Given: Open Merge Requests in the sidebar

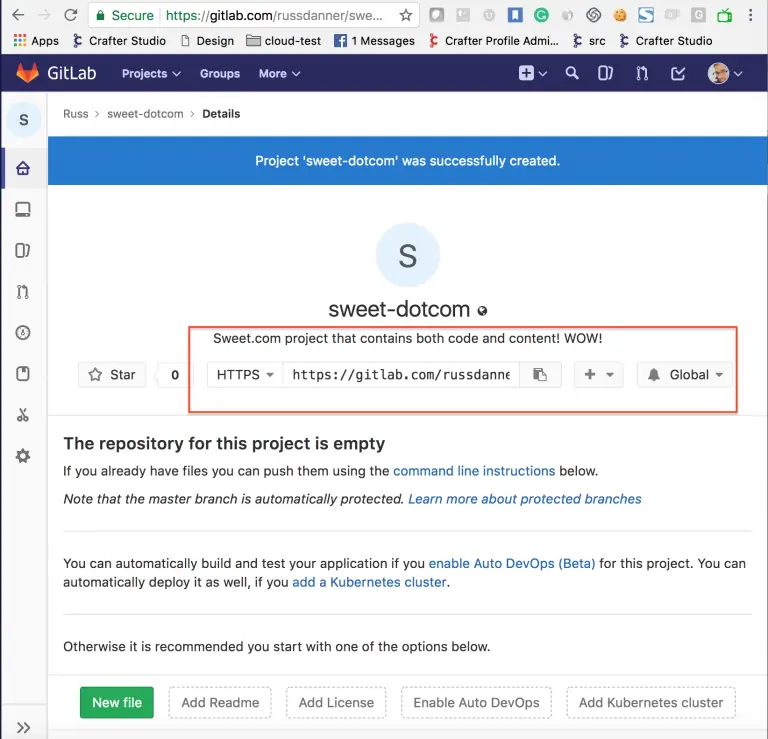Looking at the screenshot, I should [23, 292].
